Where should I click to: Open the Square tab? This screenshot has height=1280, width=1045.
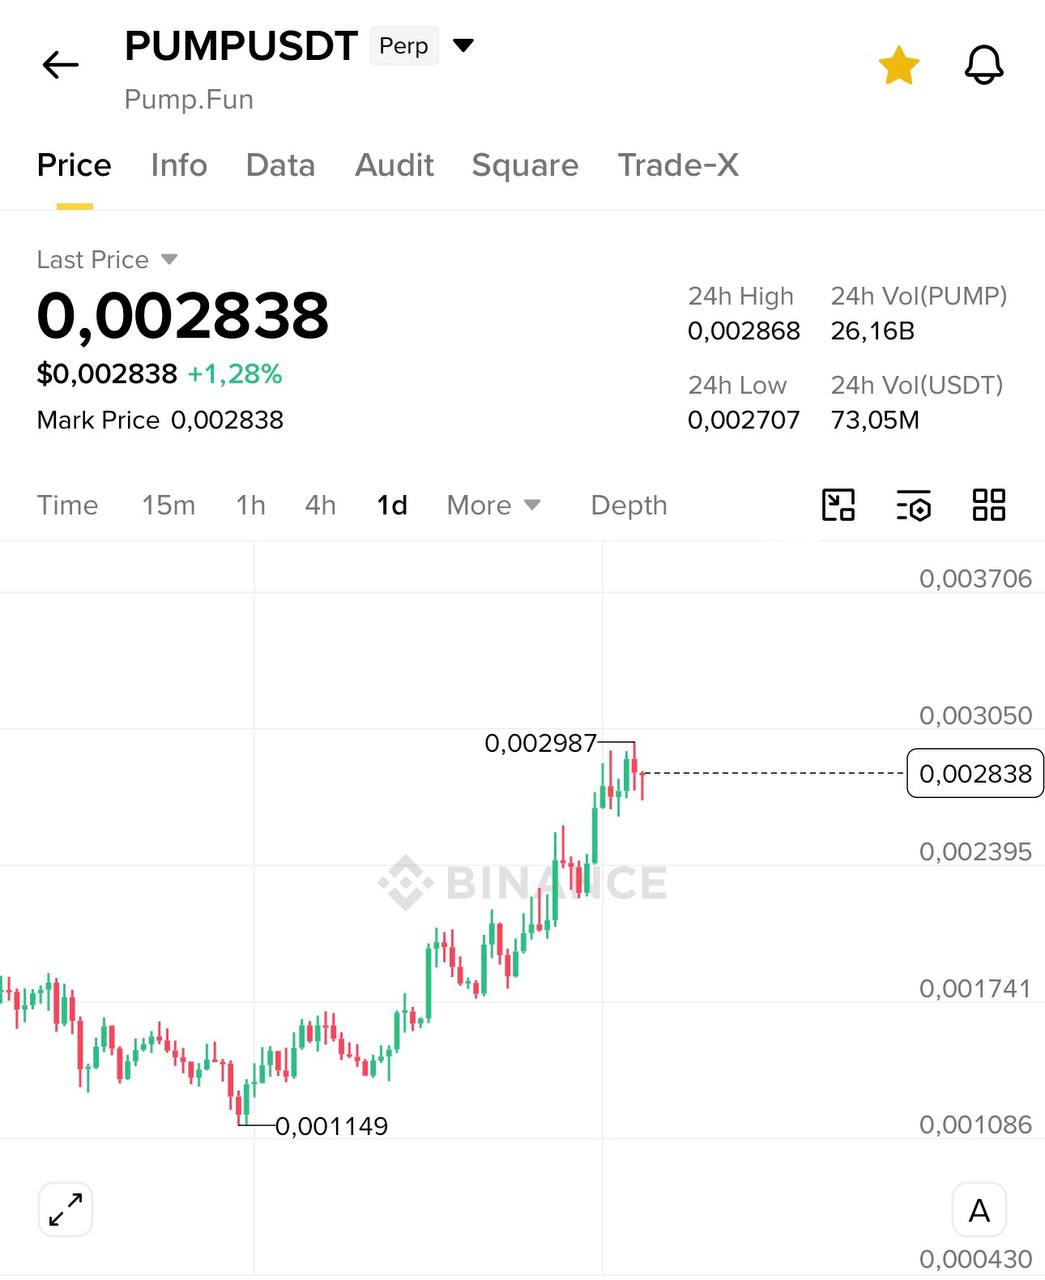[525, 165]
